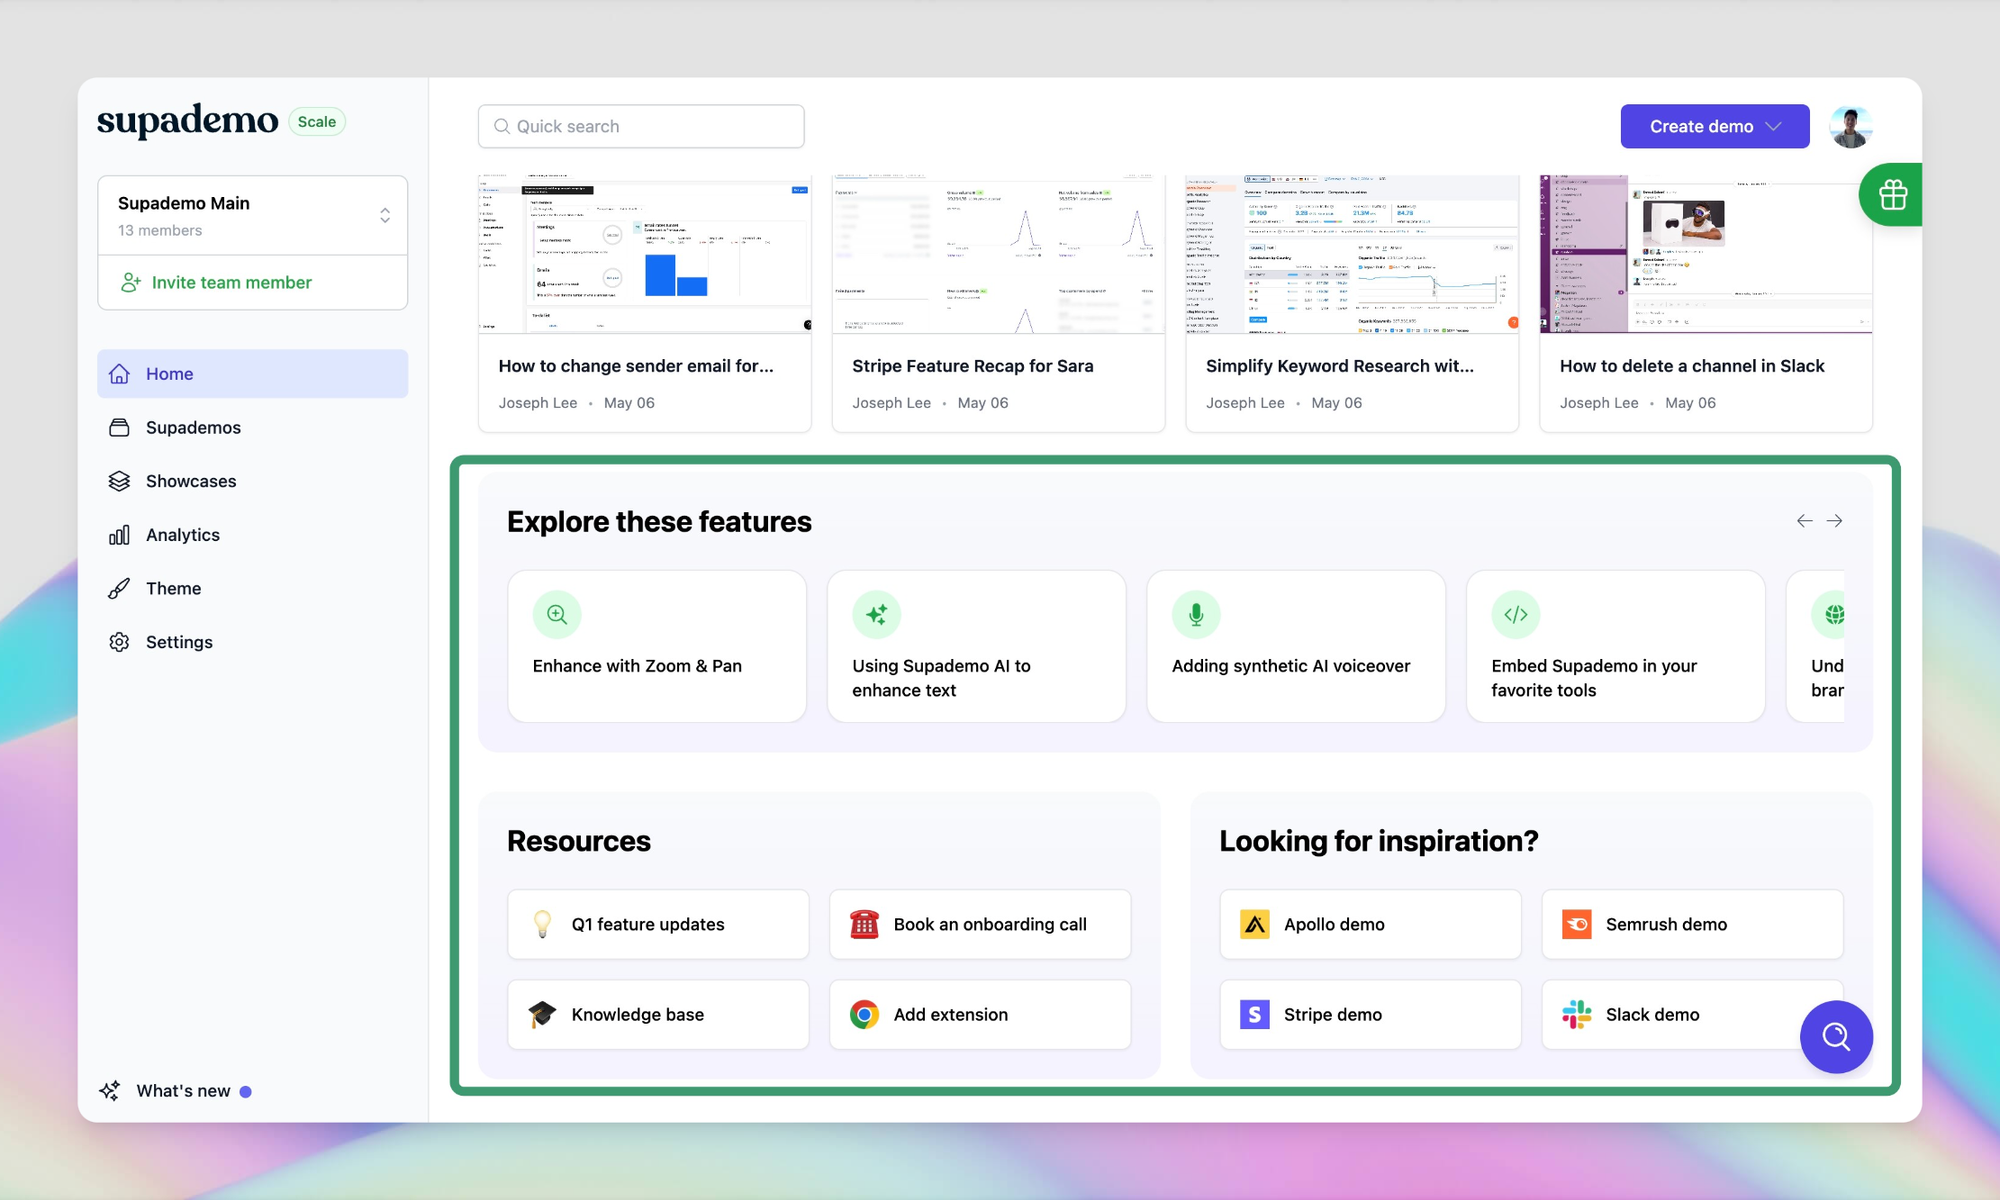Click the Slack logo icon
Viewport: 2000px width, 1200px height.
1577,1014
